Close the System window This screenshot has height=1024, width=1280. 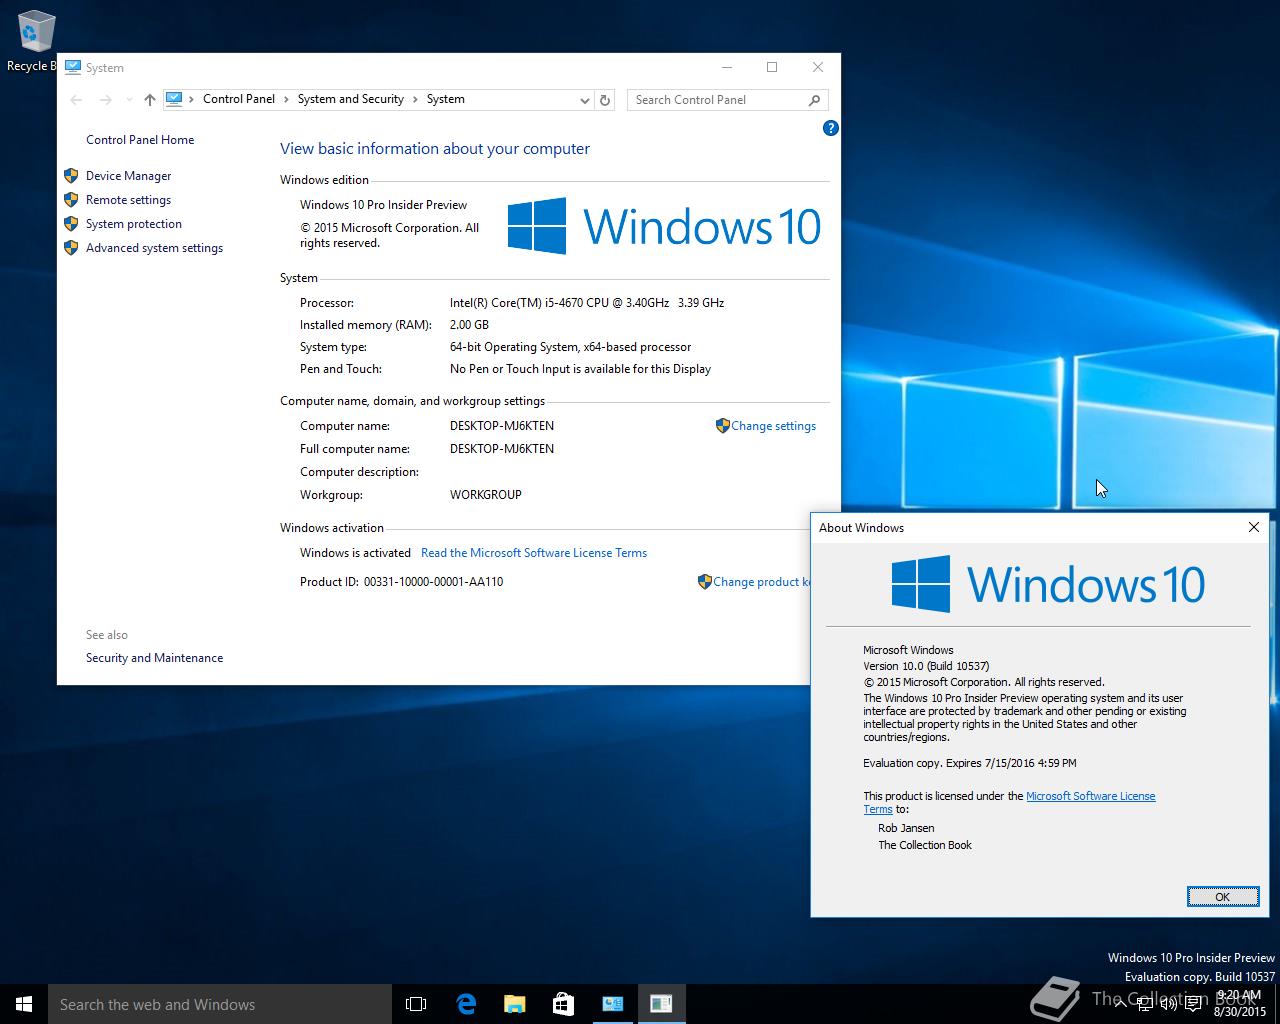818,67
